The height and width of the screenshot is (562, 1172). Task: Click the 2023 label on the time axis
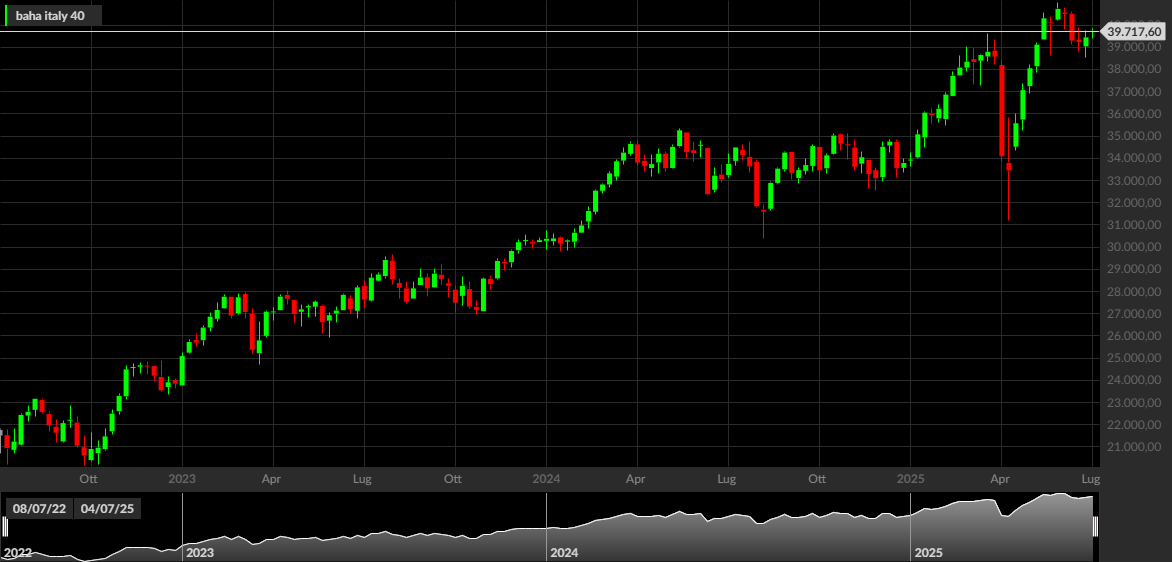[182, 478]
